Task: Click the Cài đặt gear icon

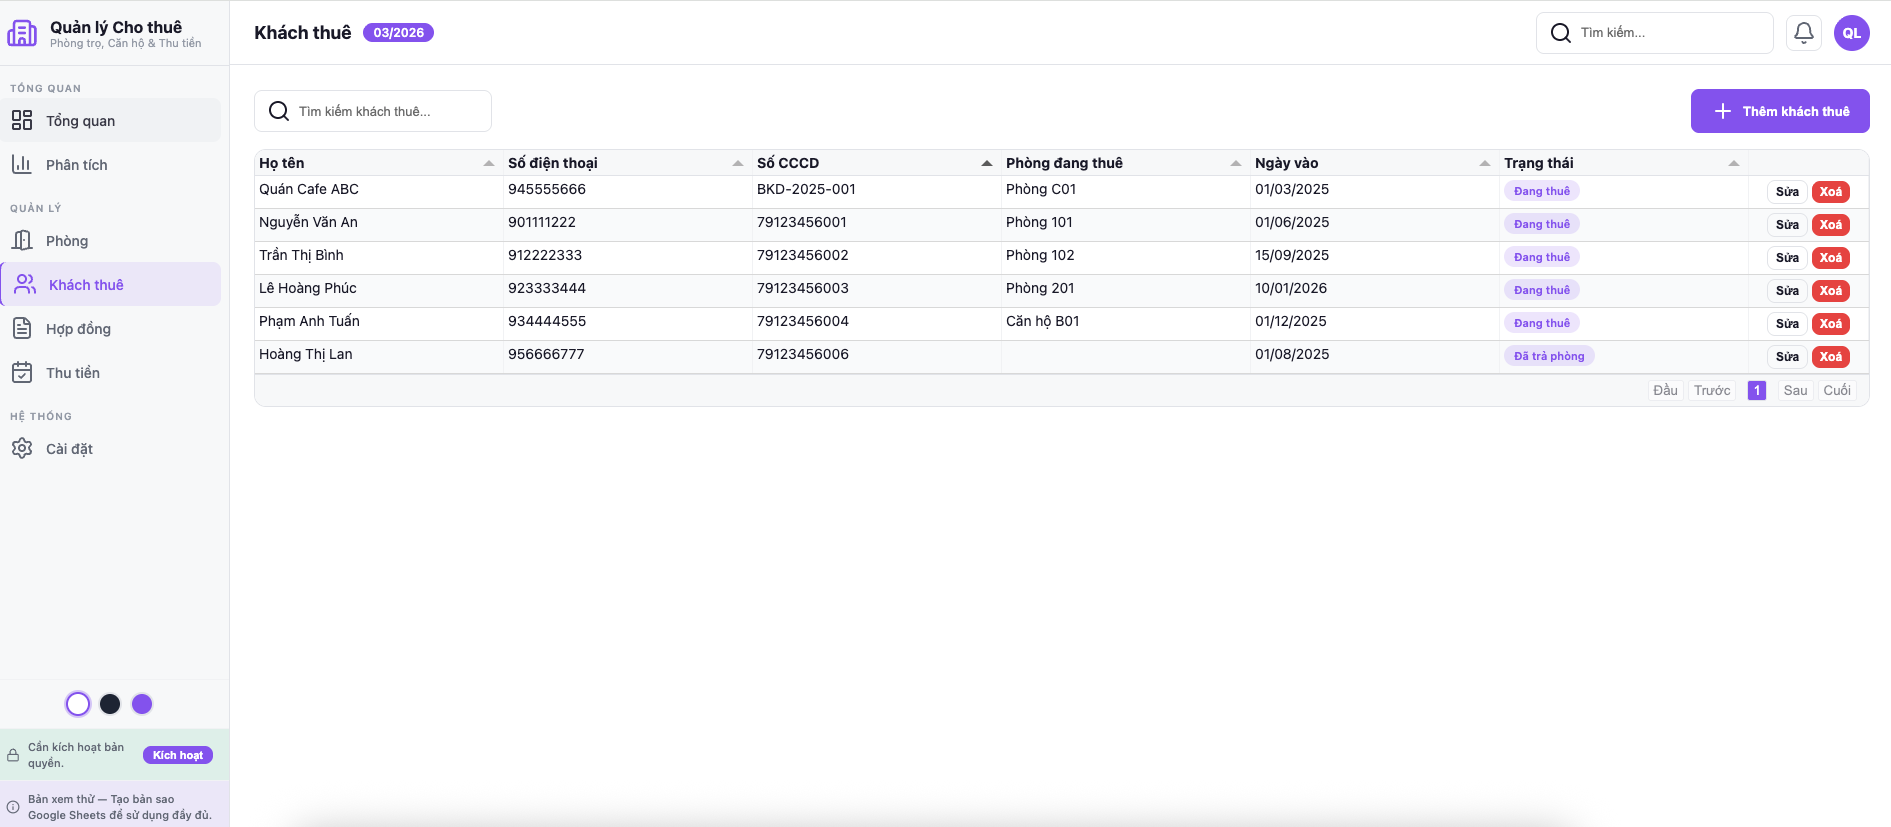Action: [22, 449]
